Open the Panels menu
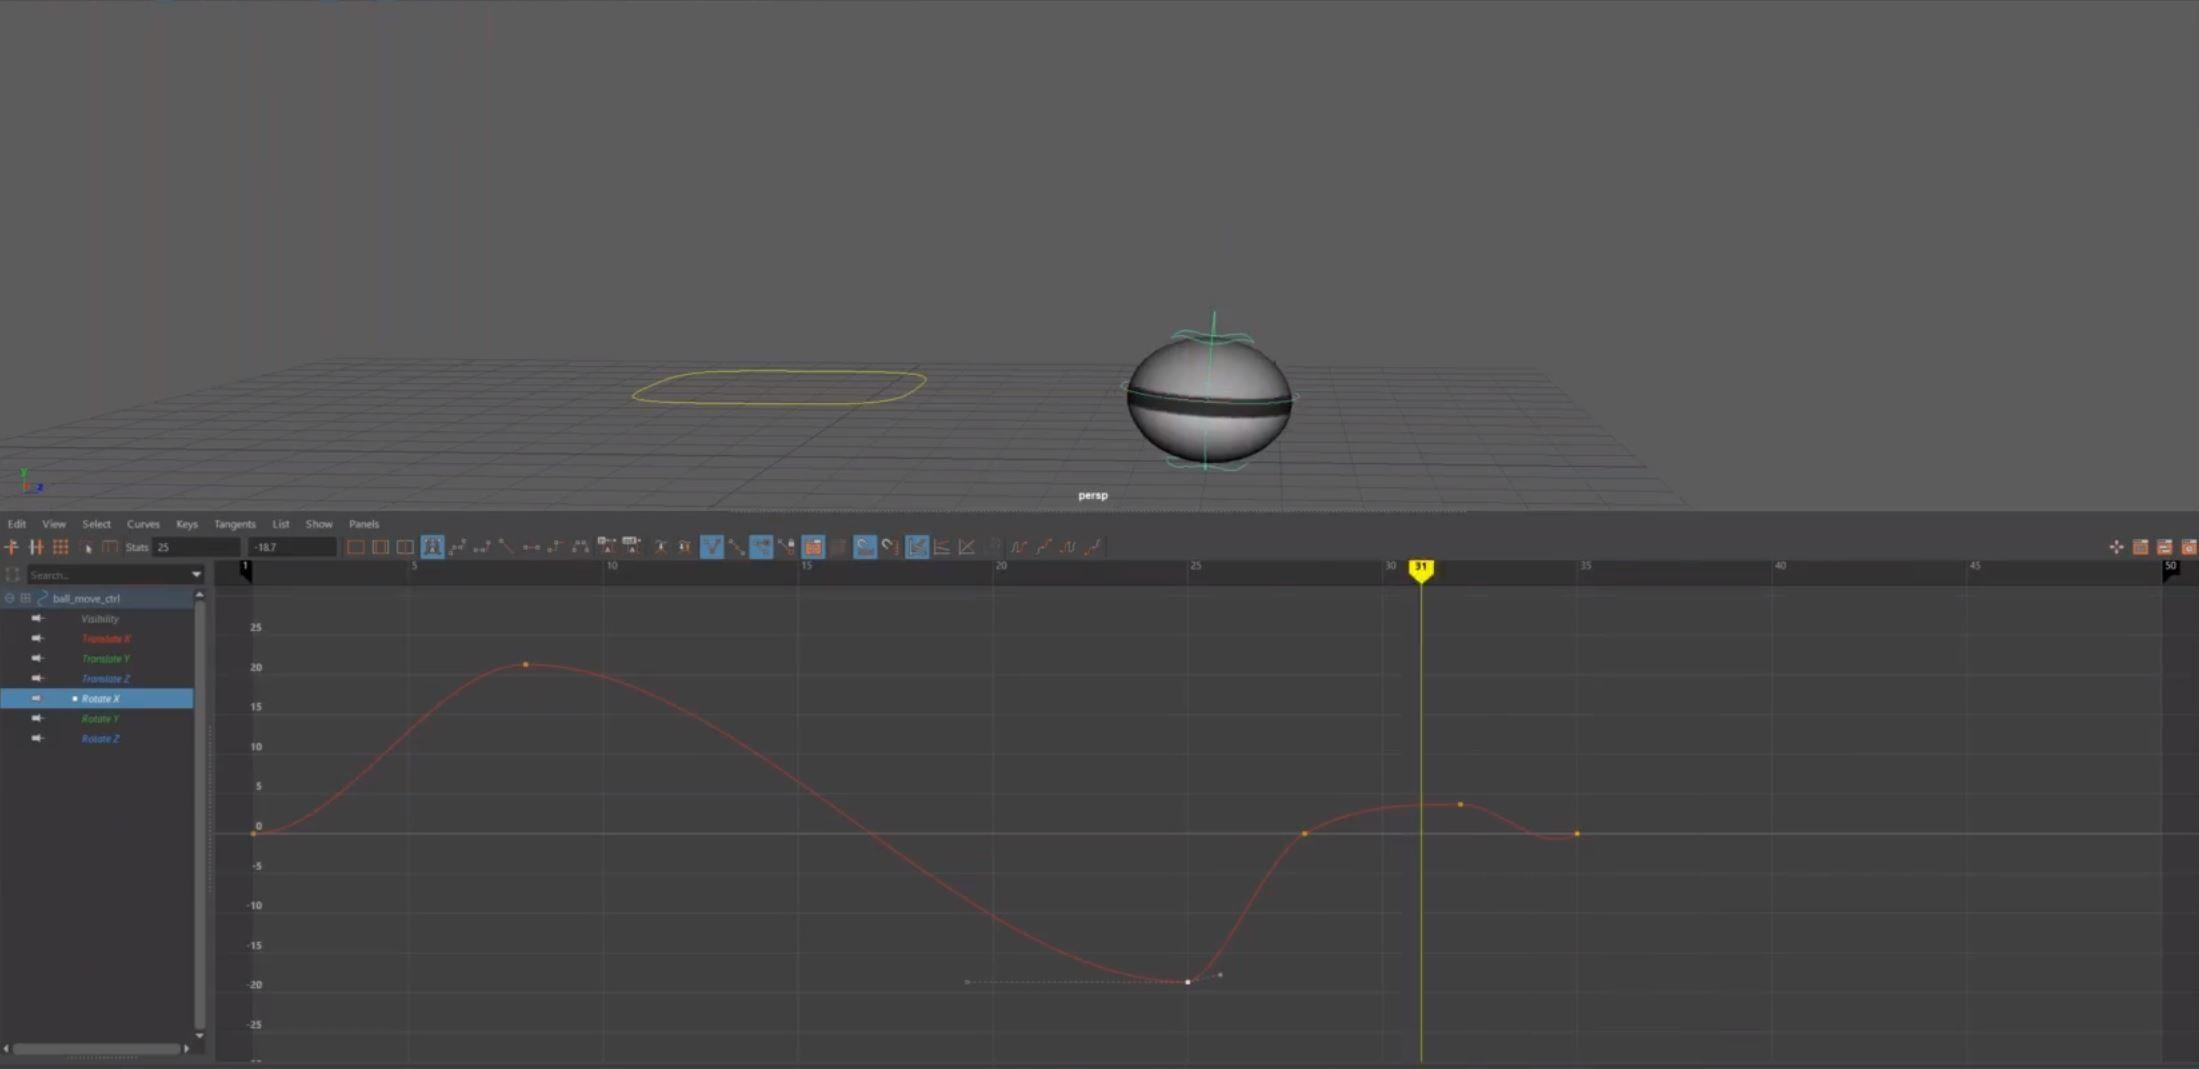This screenshot has width=2199, height=1069. point(364,524)
